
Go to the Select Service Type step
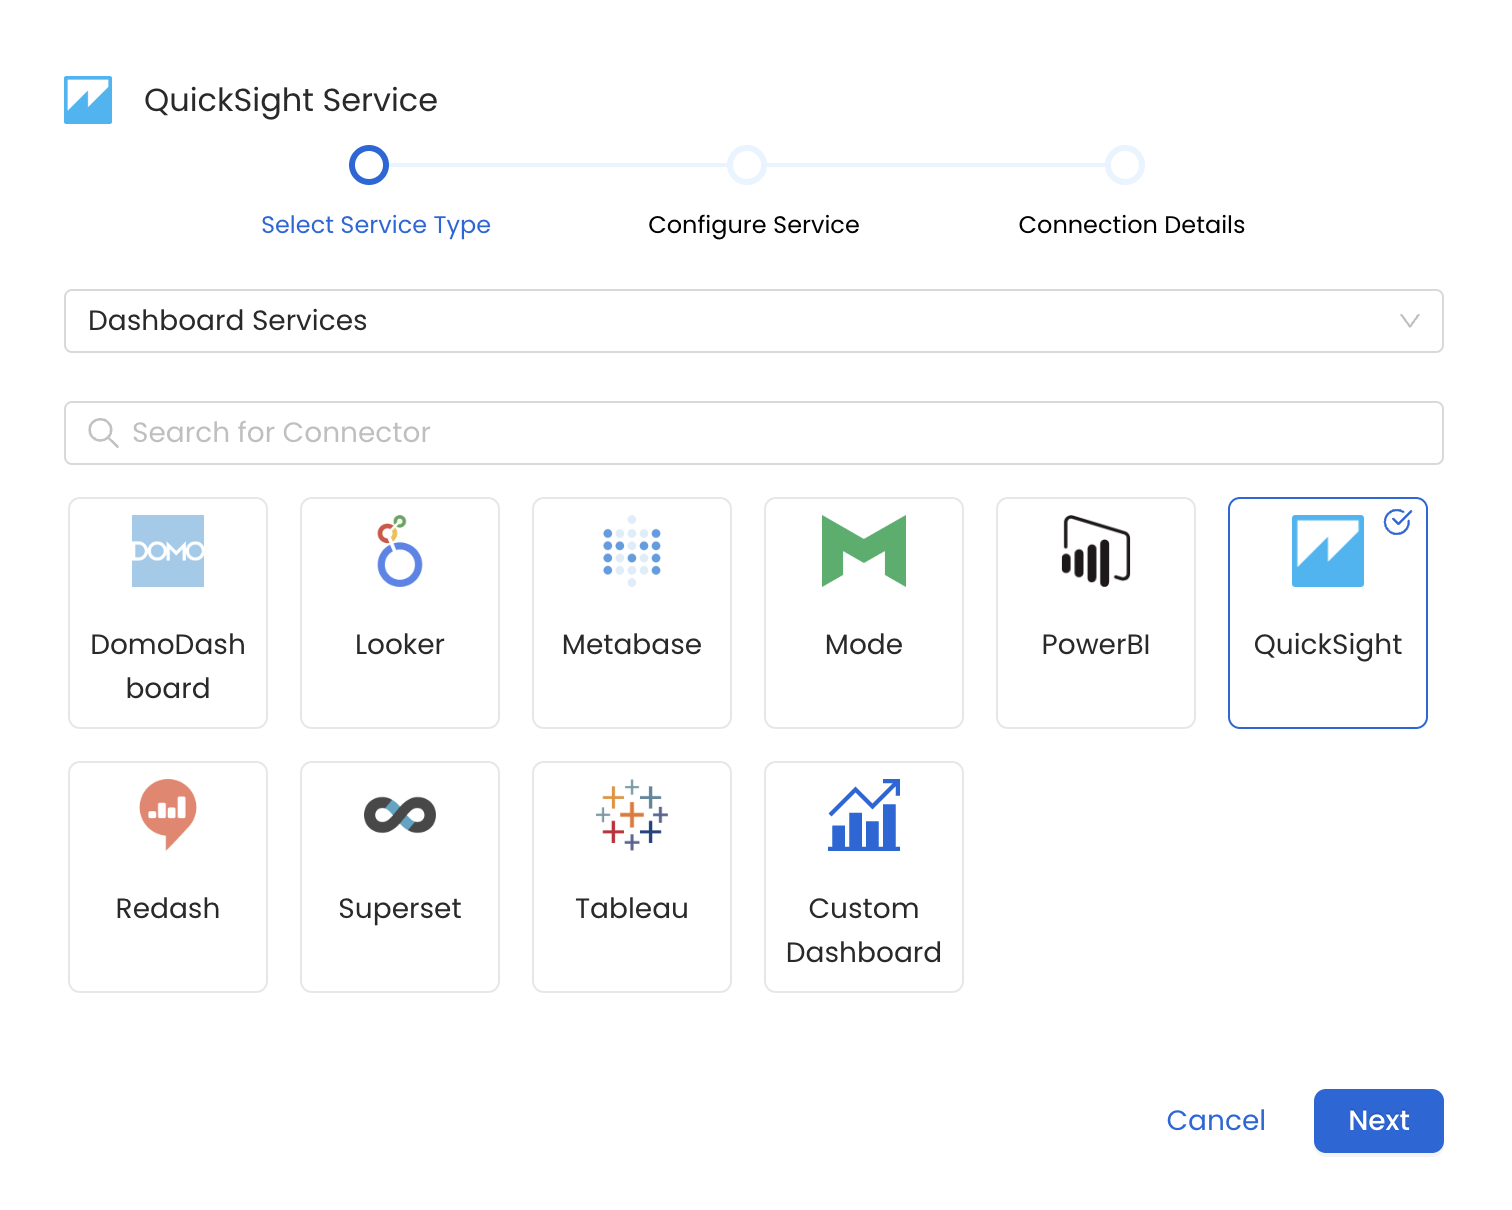[375, 225]
